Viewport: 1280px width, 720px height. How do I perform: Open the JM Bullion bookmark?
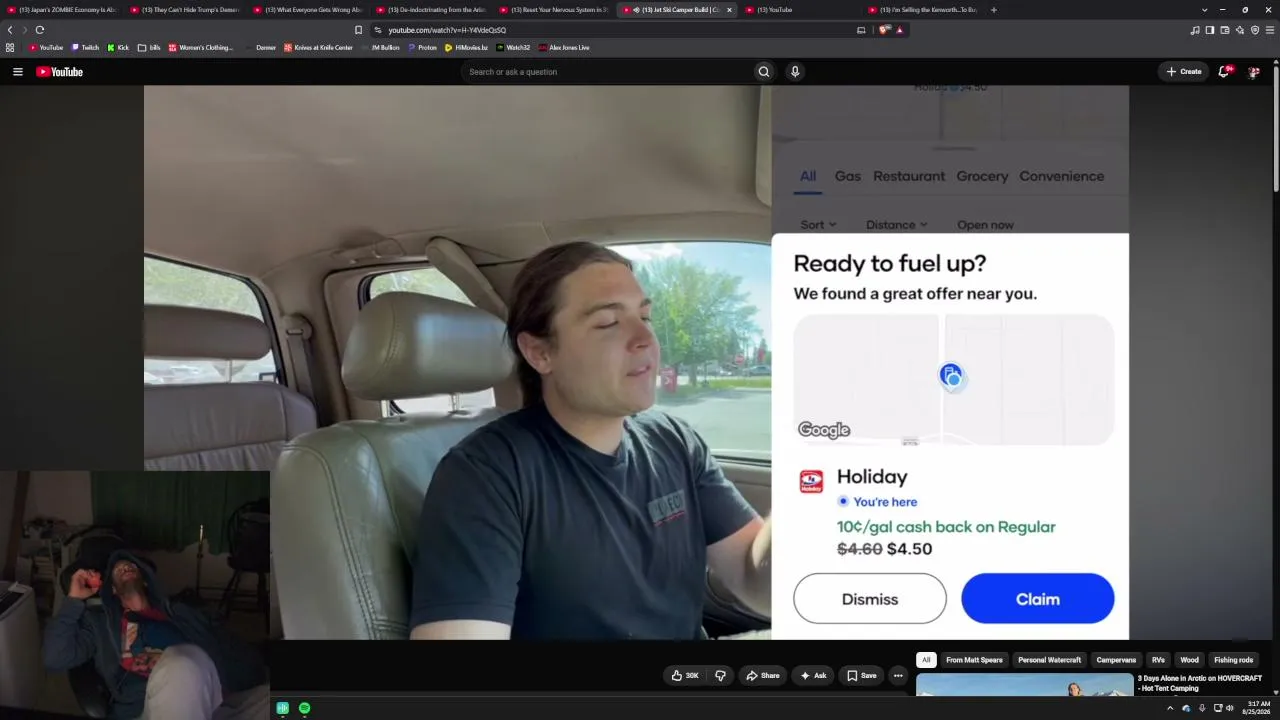(380, 47)
